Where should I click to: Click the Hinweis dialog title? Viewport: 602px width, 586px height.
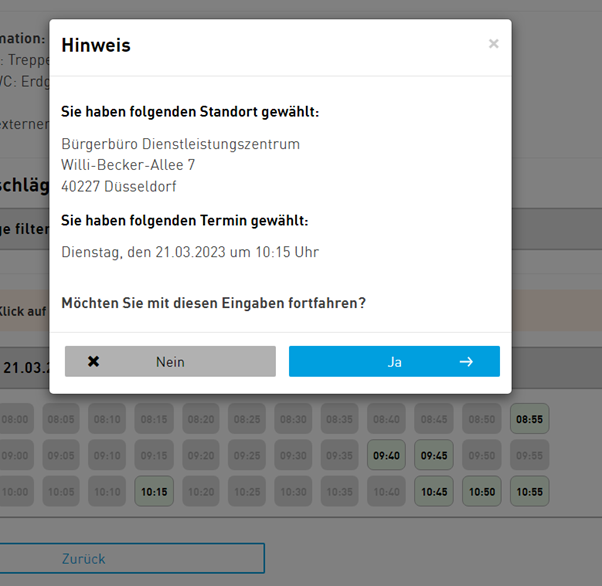coord(96,45)
